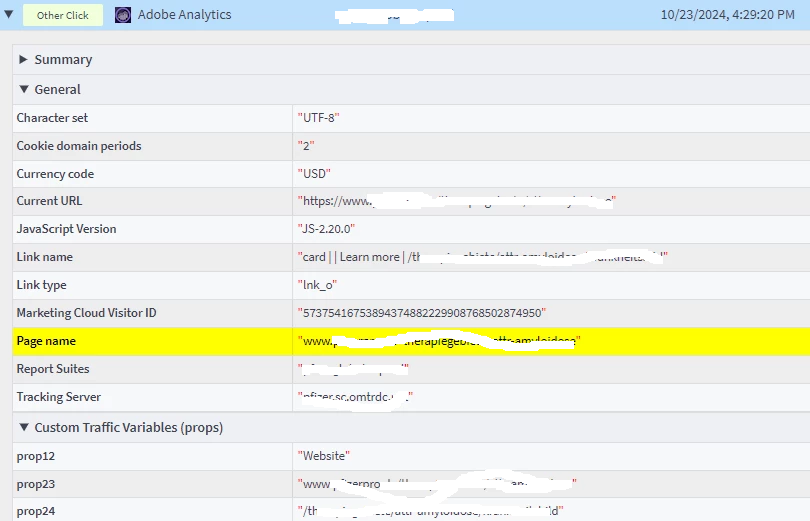Click the Adobe Analytics logo icon
This screenshot has width=810, height=521.
click(122, 15)
